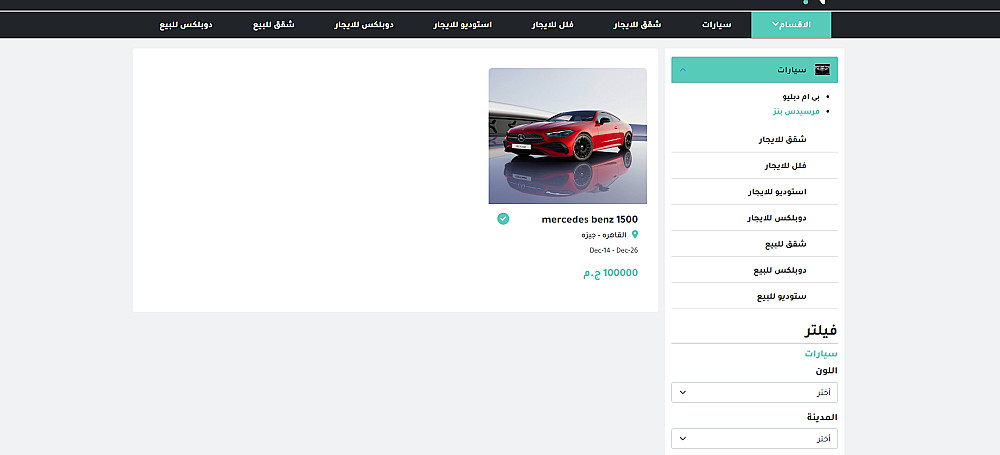The height and width of the screenshot is (455, 1000).
Task: Click the car icon in sidebar header
Action: coord(823,70)
